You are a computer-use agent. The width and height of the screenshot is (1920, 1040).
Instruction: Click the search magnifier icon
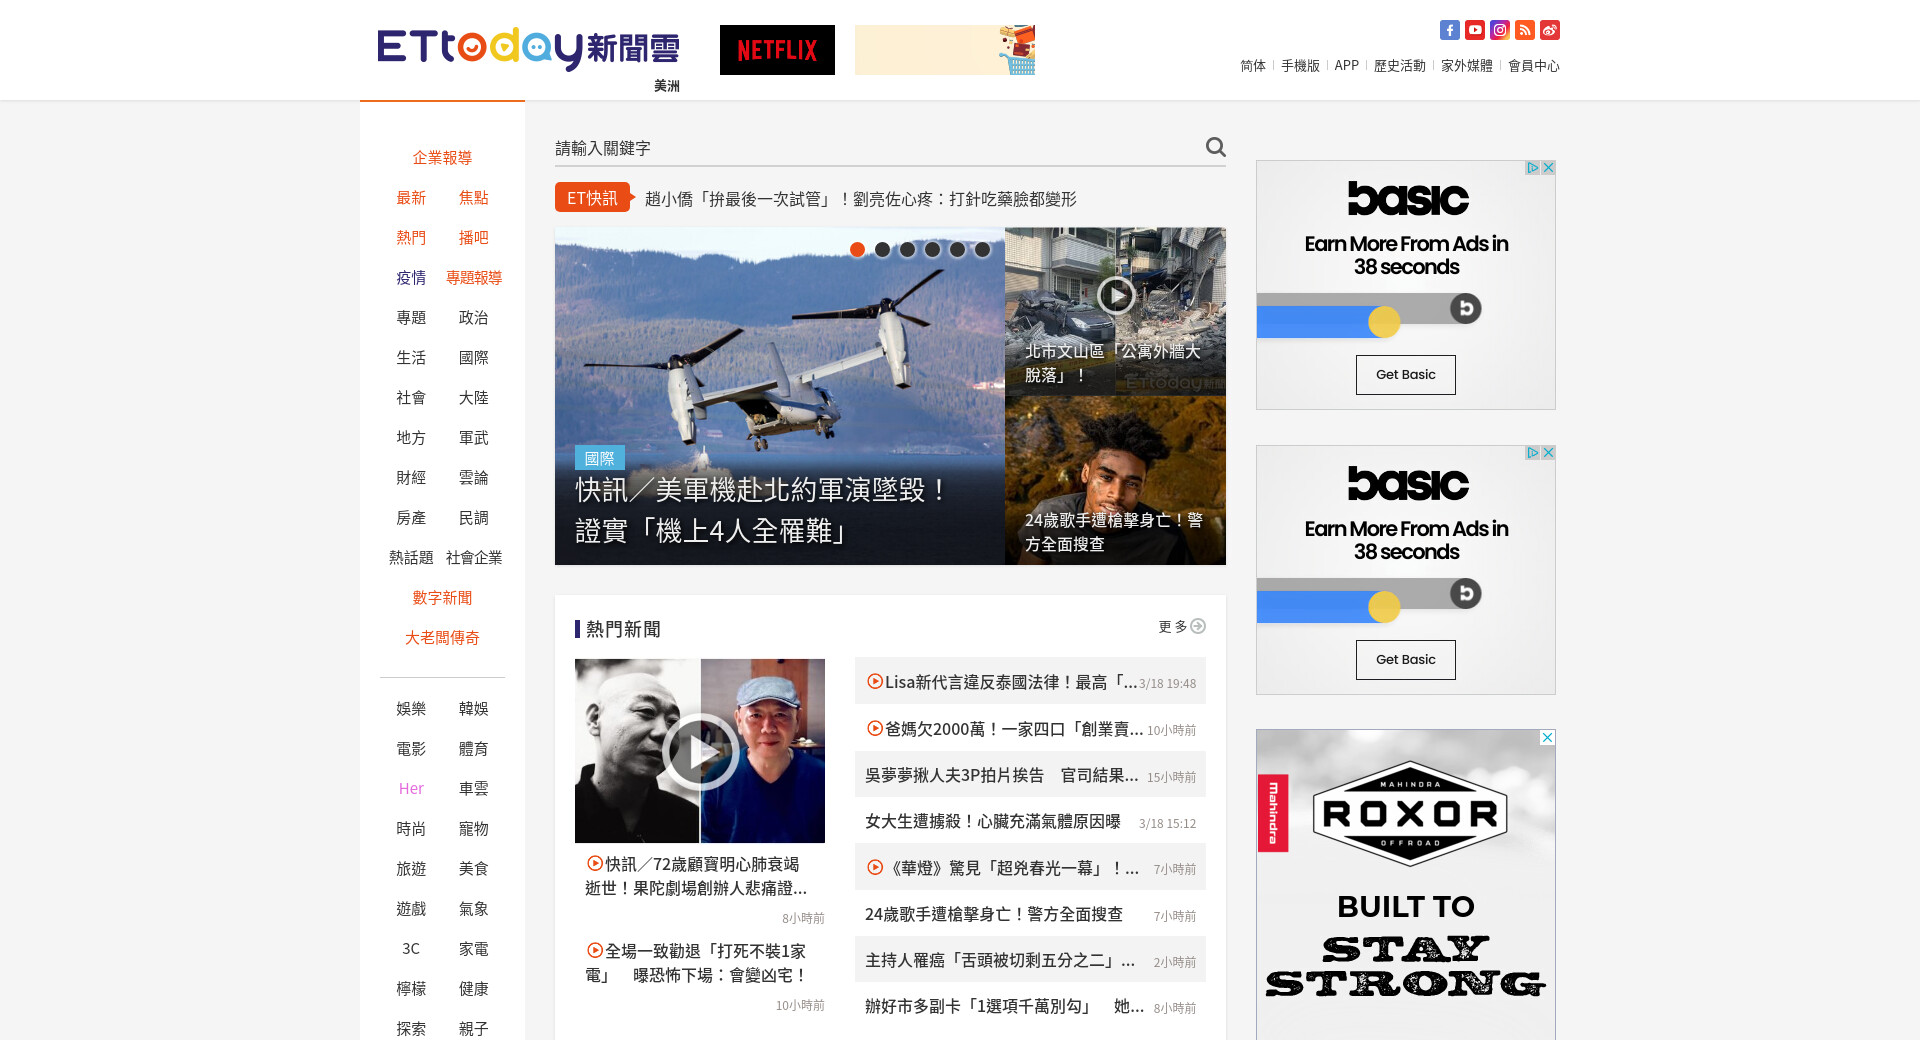1215,147
